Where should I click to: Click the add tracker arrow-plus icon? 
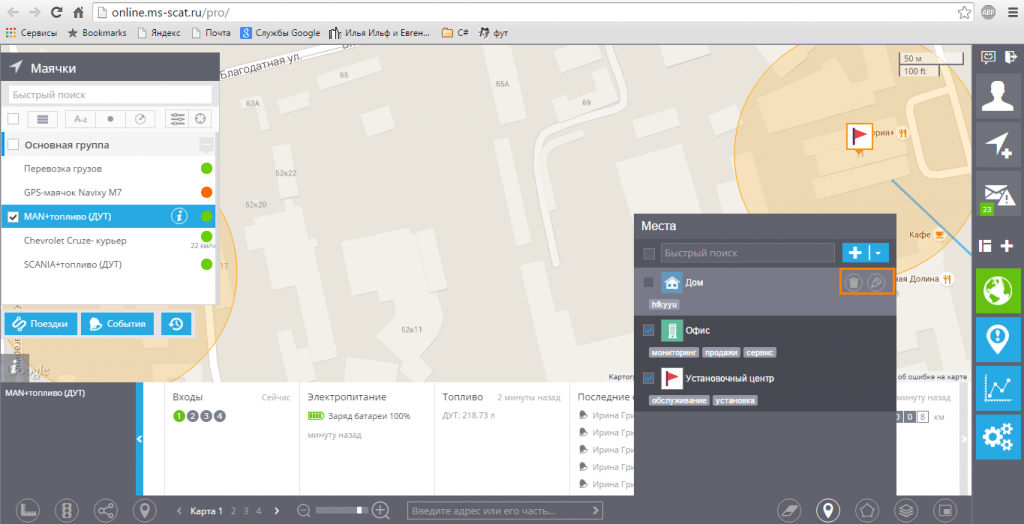[x=998, y=144]
